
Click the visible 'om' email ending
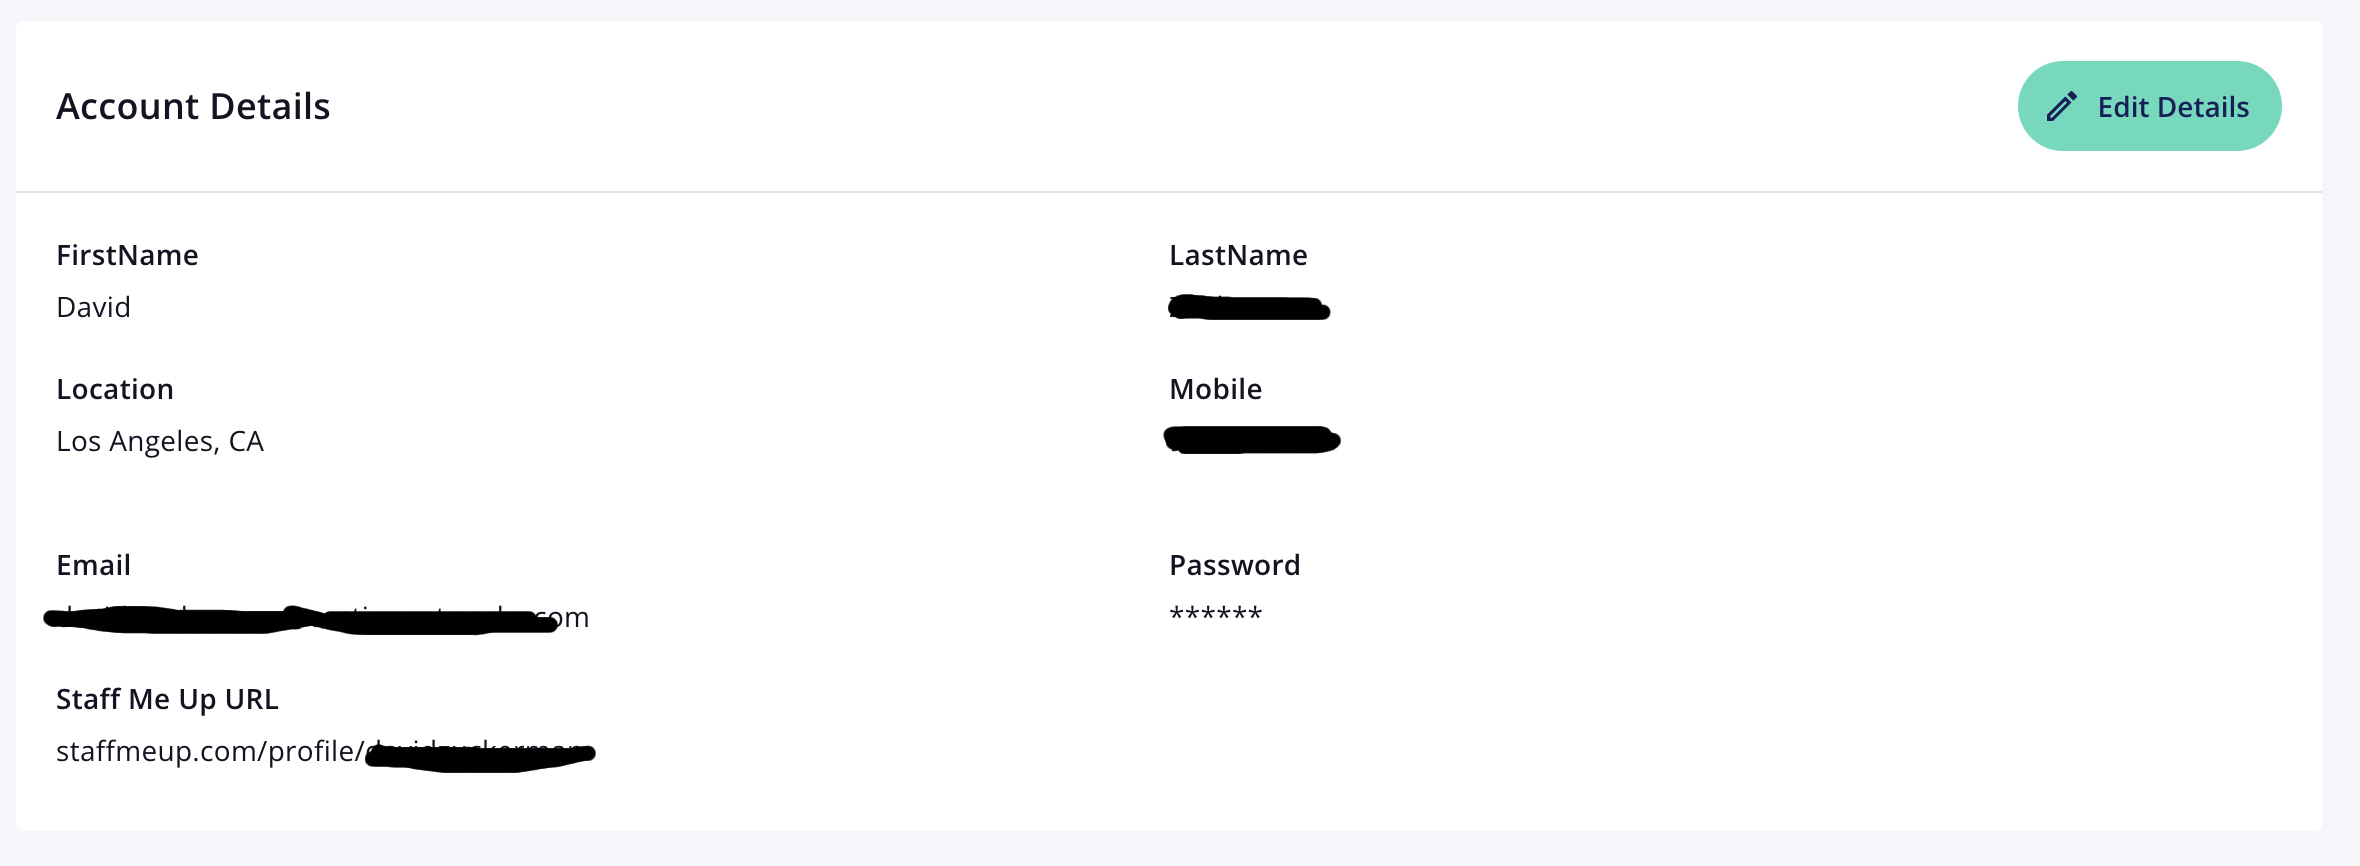click(570, 618)
